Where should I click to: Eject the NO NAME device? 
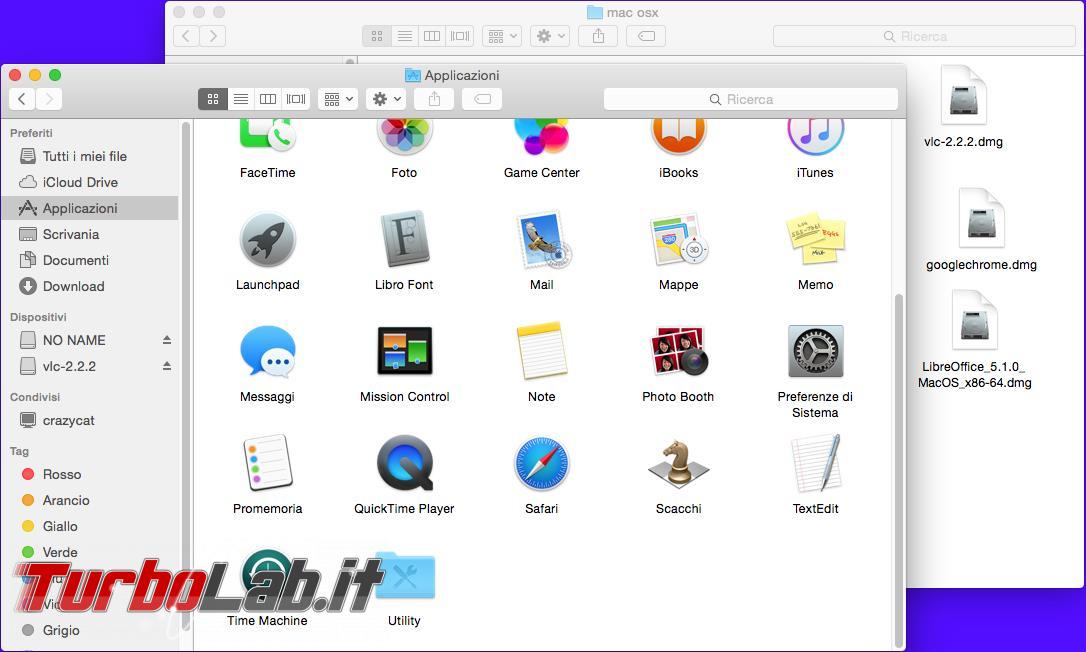pos(167,340)
